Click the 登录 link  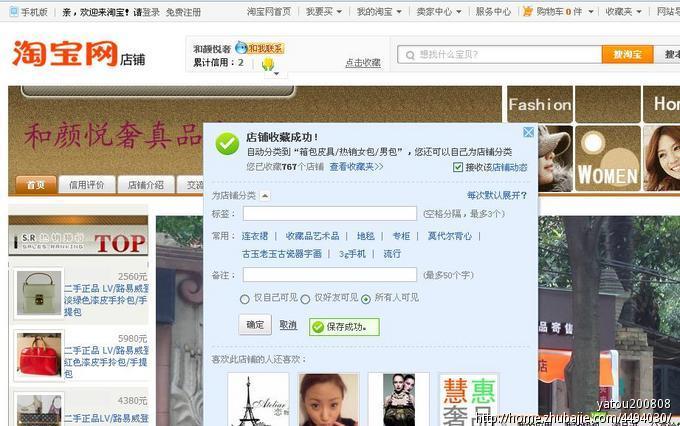[151, 12]
